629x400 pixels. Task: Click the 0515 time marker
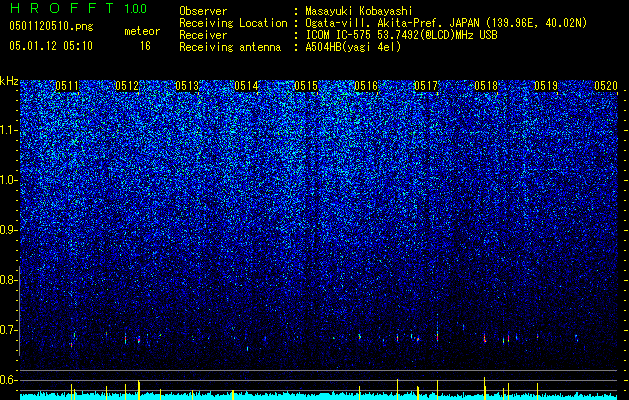(x=306, y=86)
